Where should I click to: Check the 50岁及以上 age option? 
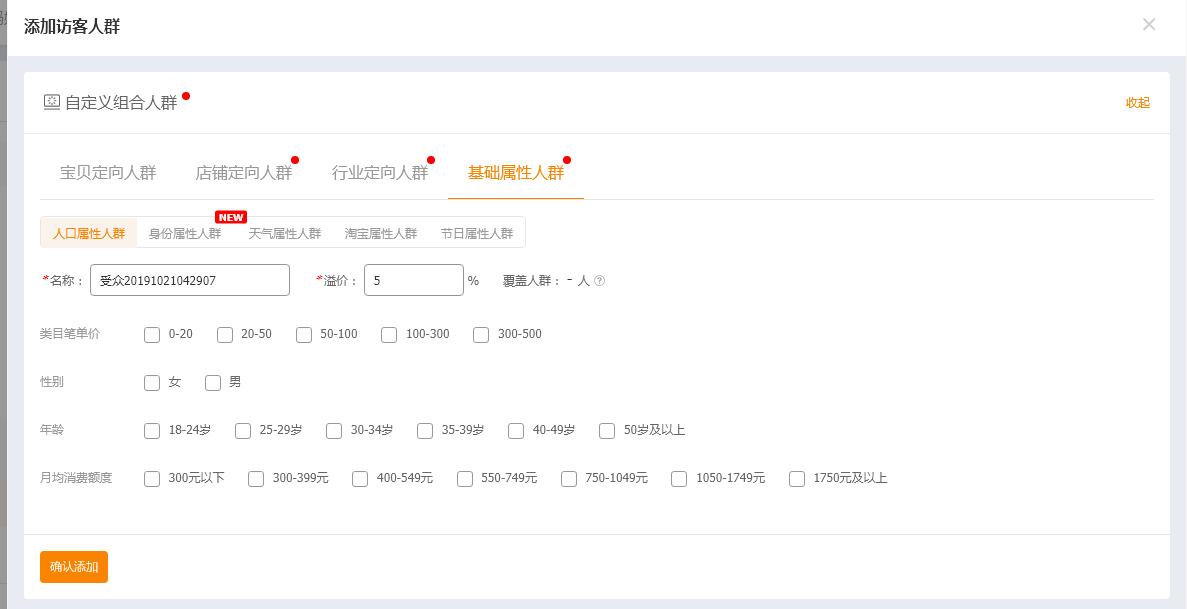[607, 431]
